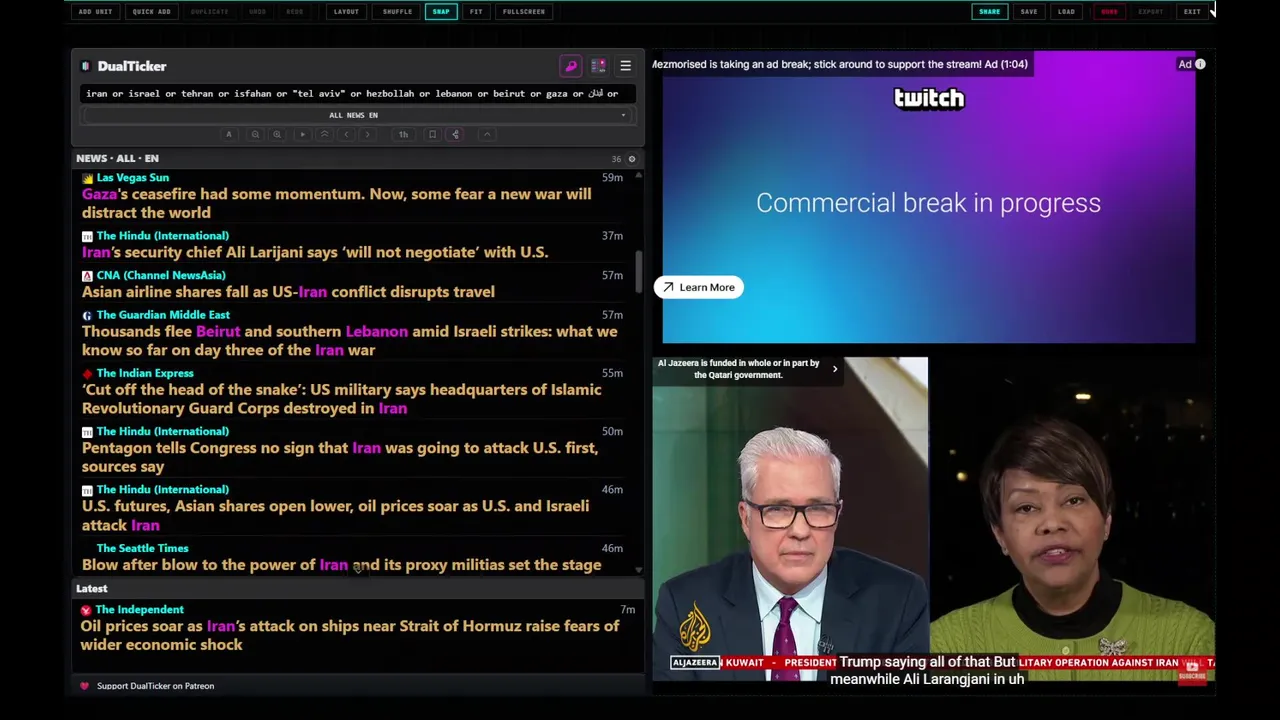Open Pentagon tells Congress headline

click(x=340, y=457)
